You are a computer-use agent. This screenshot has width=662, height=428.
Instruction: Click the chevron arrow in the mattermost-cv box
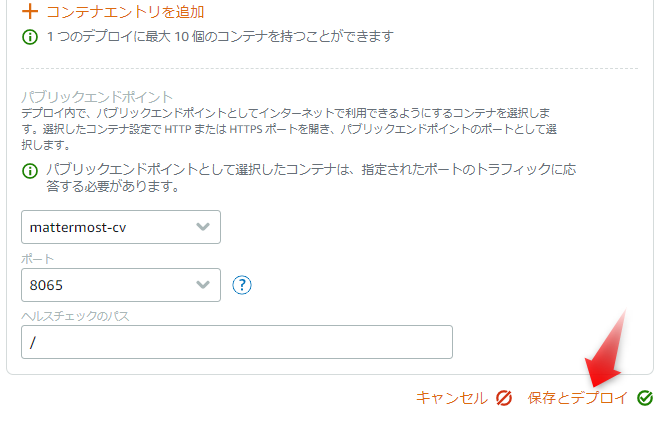pos(204,227)
